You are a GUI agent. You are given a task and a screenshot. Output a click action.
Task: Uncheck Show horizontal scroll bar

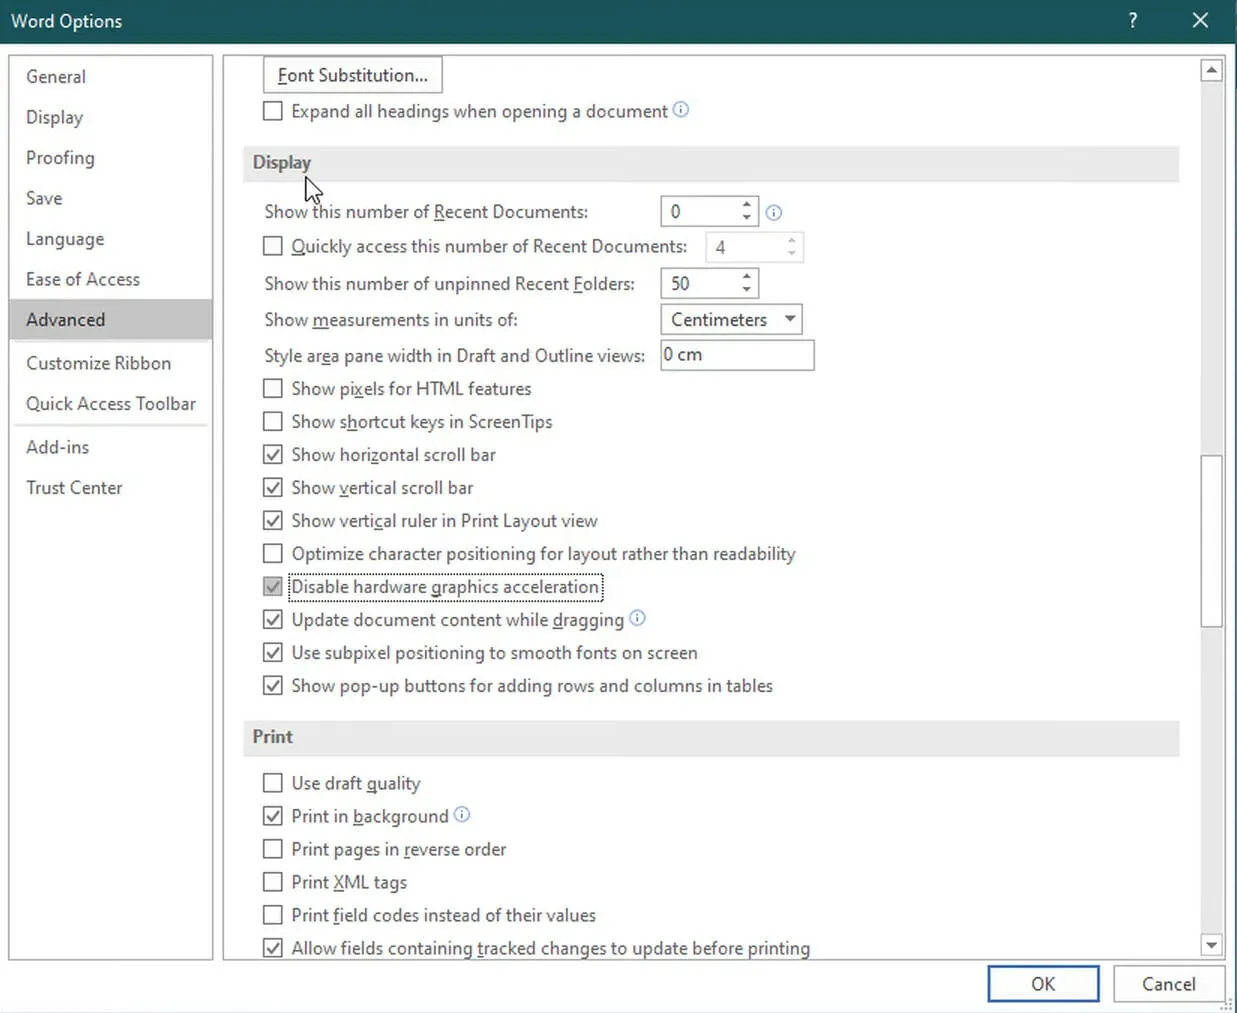pyautogui.click(x=273, y=454)
